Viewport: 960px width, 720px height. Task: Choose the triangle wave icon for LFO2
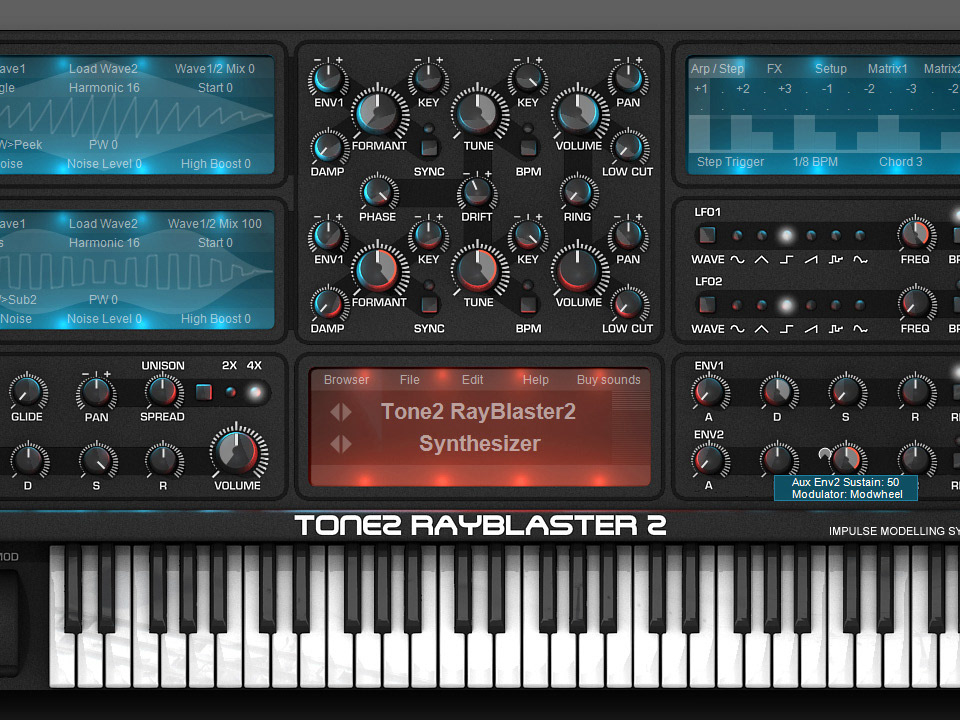click(x=761, y=329)
